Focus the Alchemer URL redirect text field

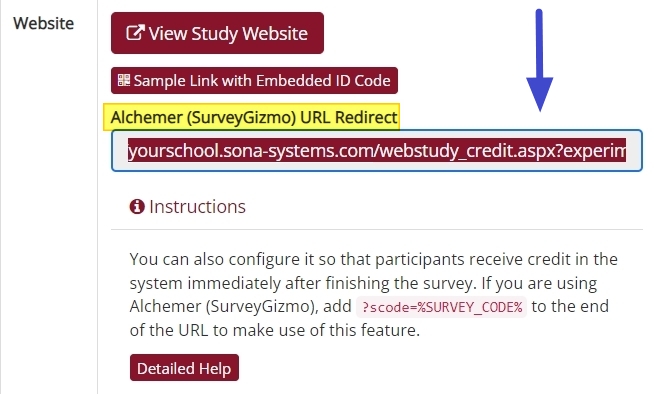point(377,151)
